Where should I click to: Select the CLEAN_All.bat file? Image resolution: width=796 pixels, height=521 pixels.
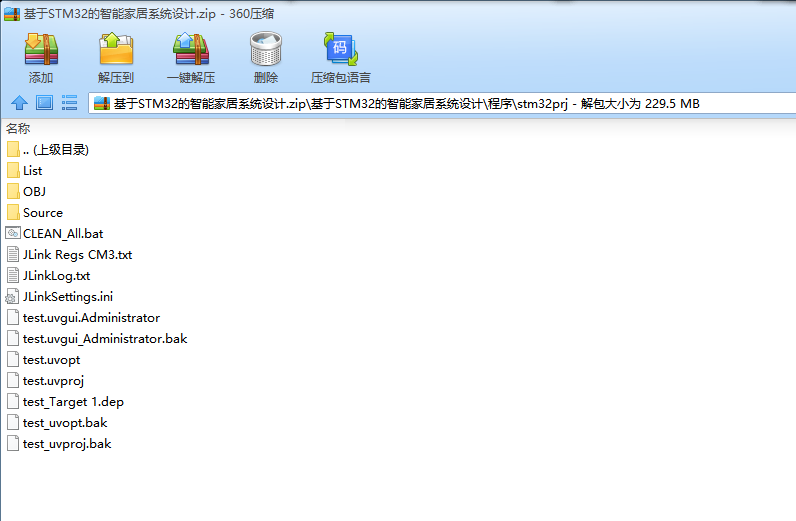pyautogui.click(x=55, y=234)
